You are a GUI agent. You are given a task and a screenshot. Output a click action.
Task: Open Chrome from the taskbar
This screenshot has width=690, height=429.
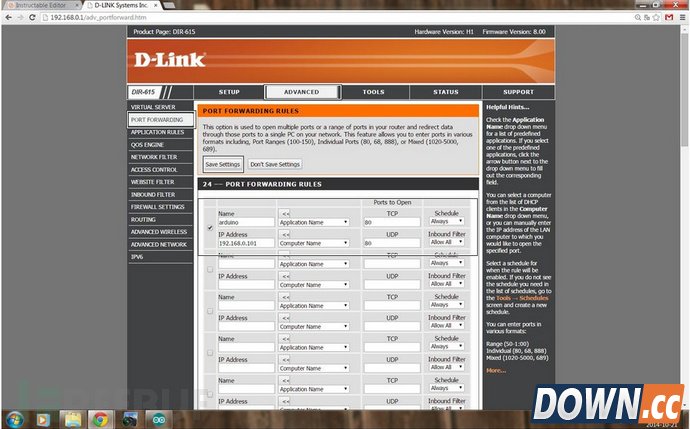(x=100, y=418)
